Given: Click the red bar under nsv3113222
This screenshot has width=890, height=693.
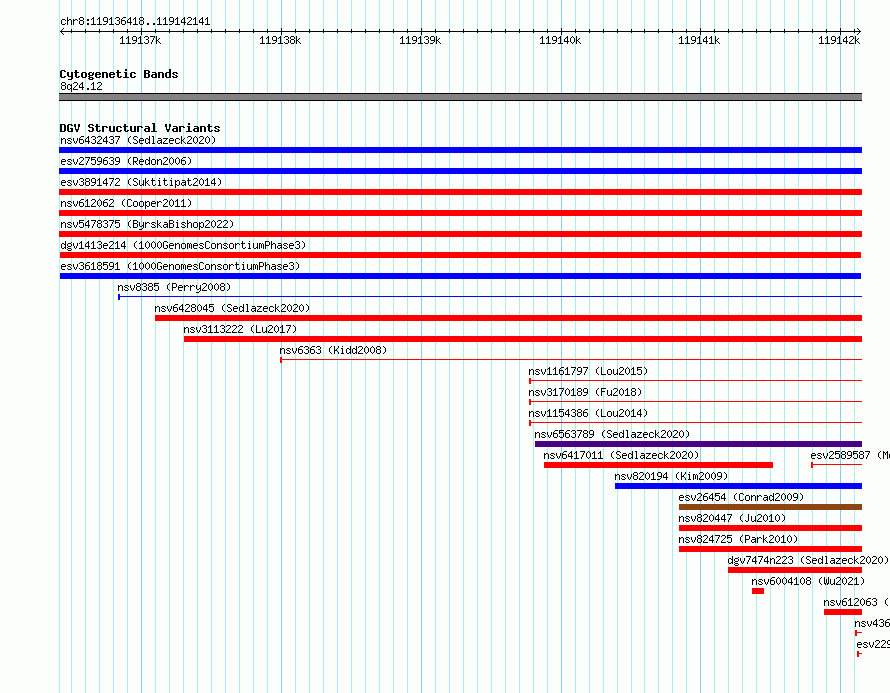Looking at the screenshot, I should (x=523, y=339).
